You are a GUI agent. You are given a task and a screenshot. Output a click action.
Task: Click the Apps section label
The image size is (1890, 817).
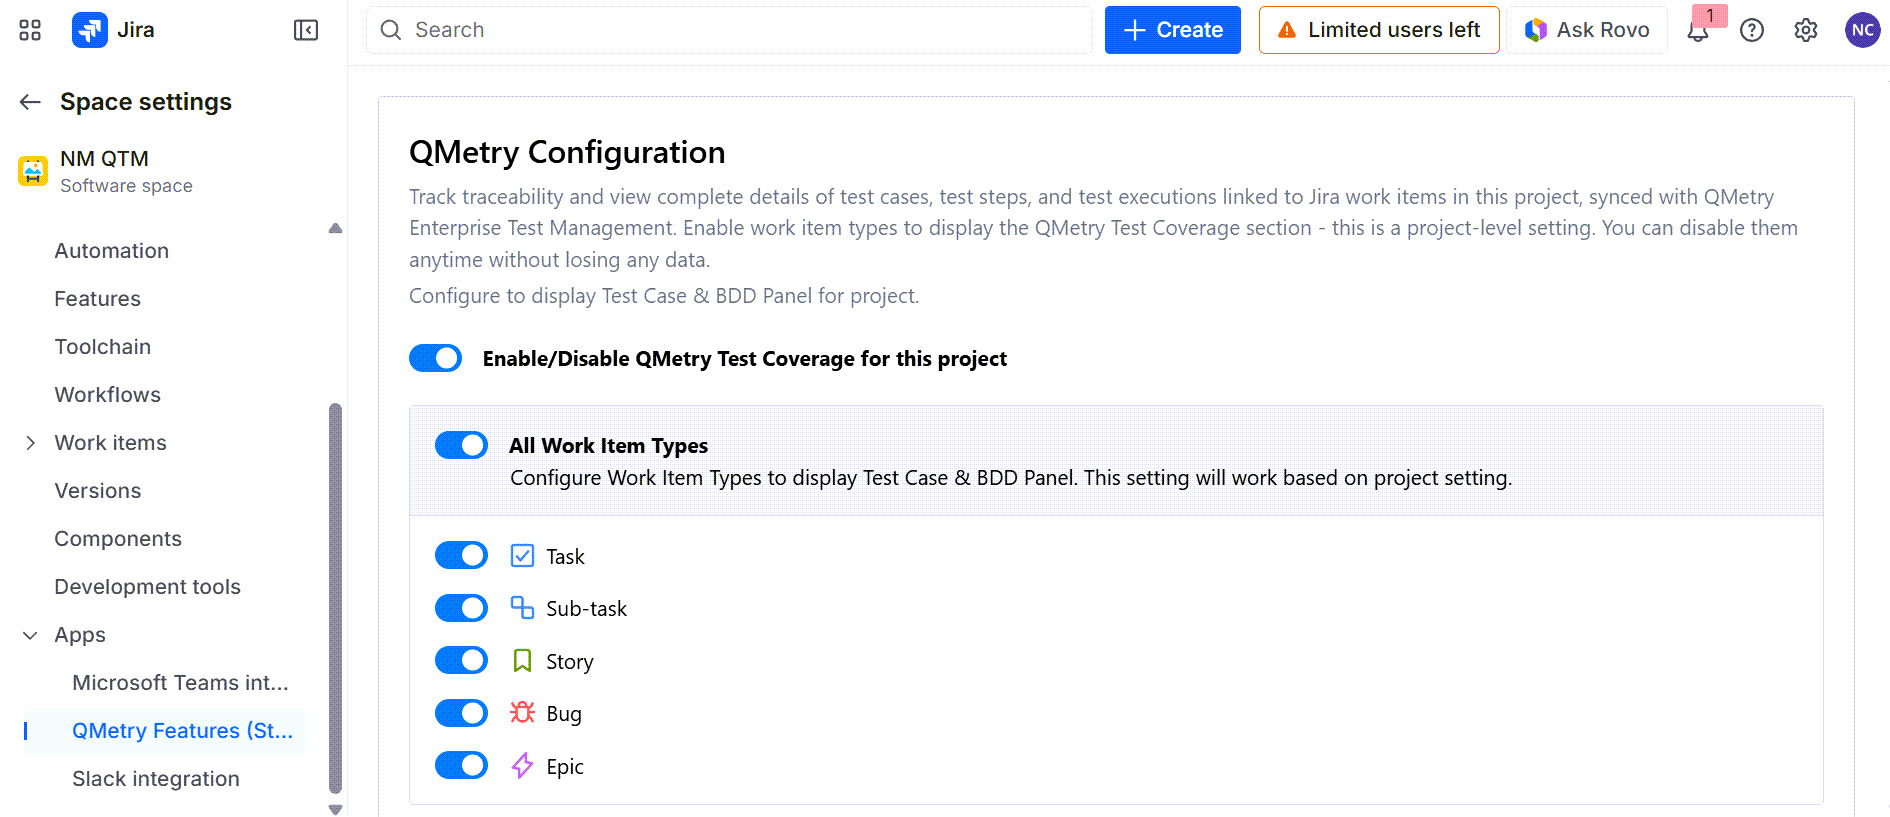(x=80, y=635)
